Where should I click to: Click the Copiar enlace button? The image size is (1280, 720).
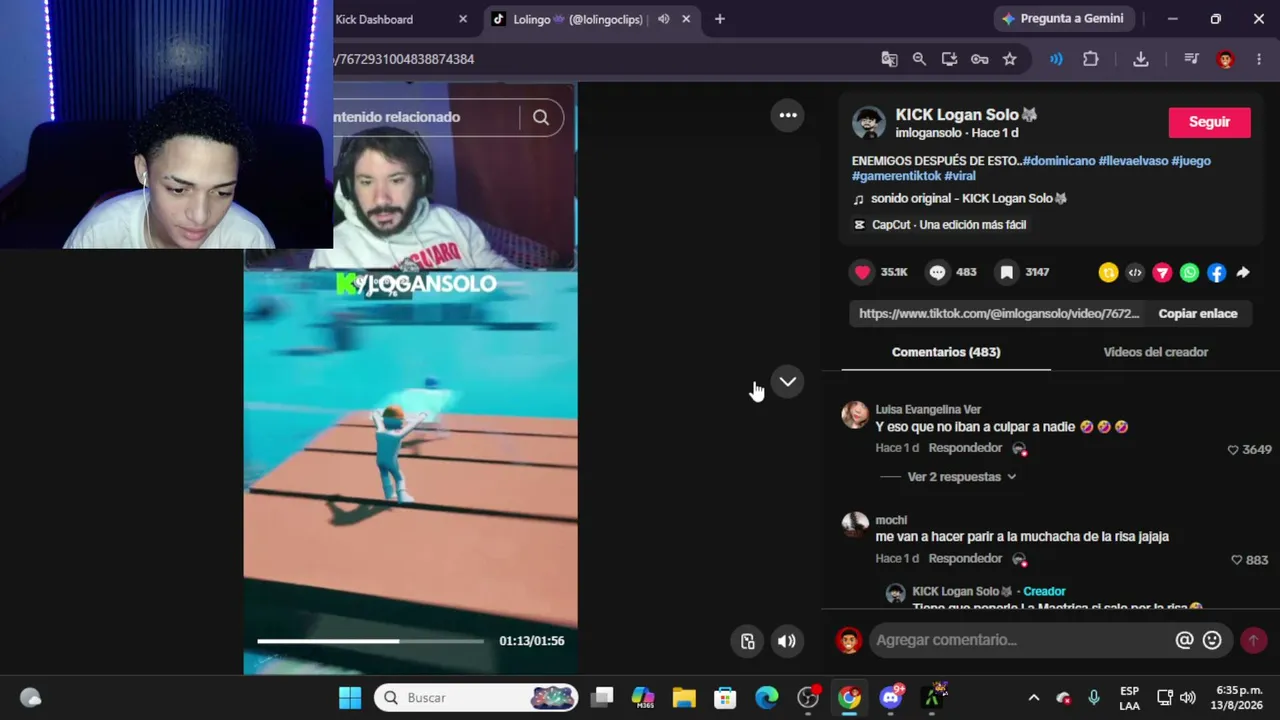click(x=1198, y=314)
